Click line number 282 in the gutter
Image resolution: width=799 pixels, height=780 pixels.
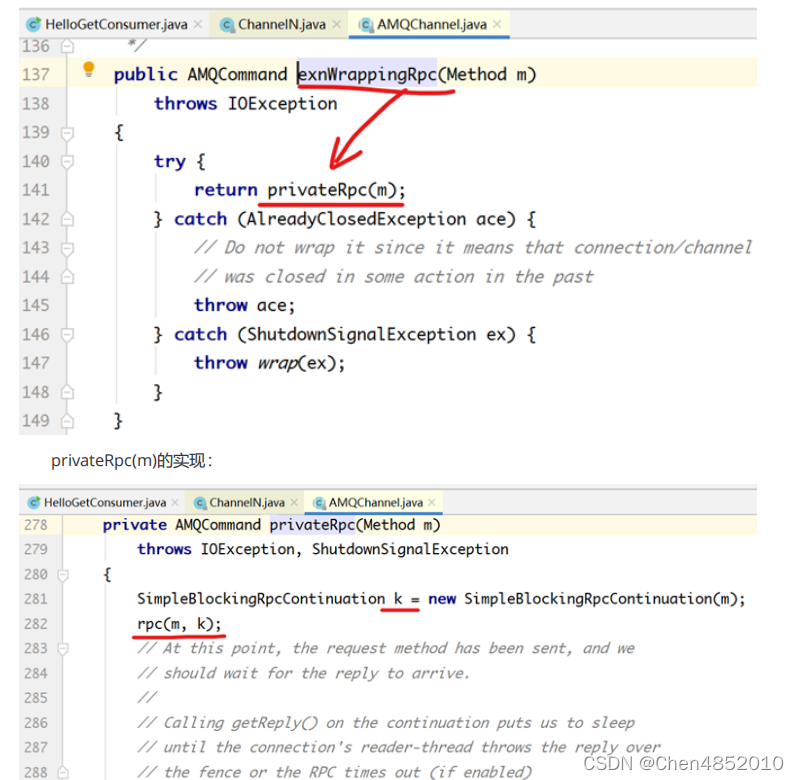pyautogui.click(x=36, y=624)
